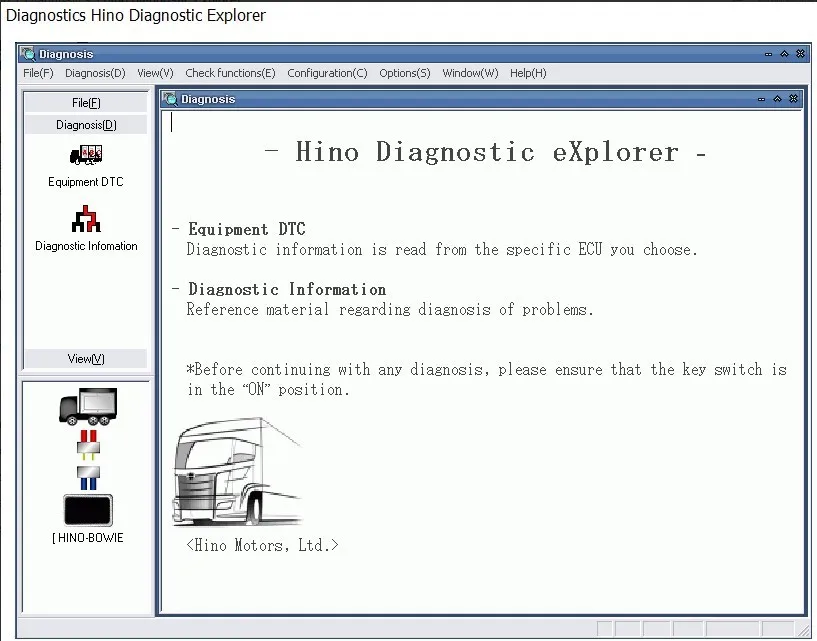Click the key switch ON position note
817x641 pixels.
[x=487, y=379]
